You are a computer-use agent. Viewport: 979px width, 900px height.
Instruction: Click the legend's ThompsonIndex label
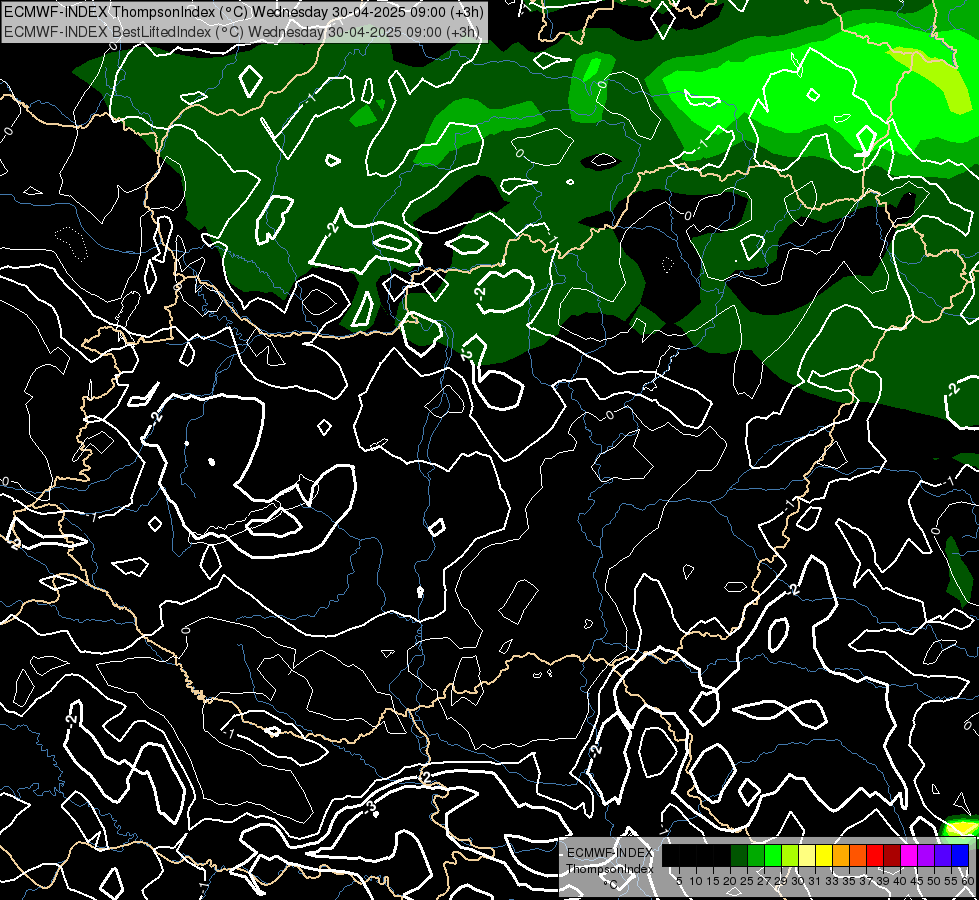tap(610, 869)
